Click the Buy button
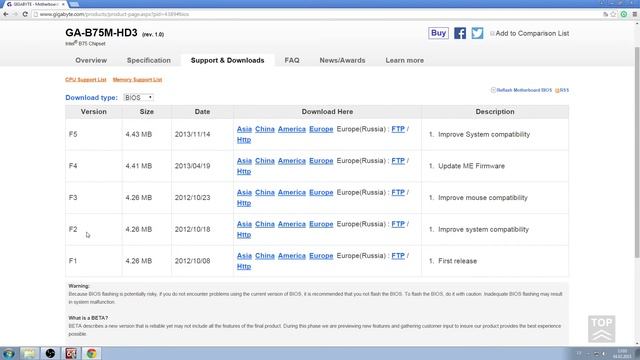 tap(438, 33)
